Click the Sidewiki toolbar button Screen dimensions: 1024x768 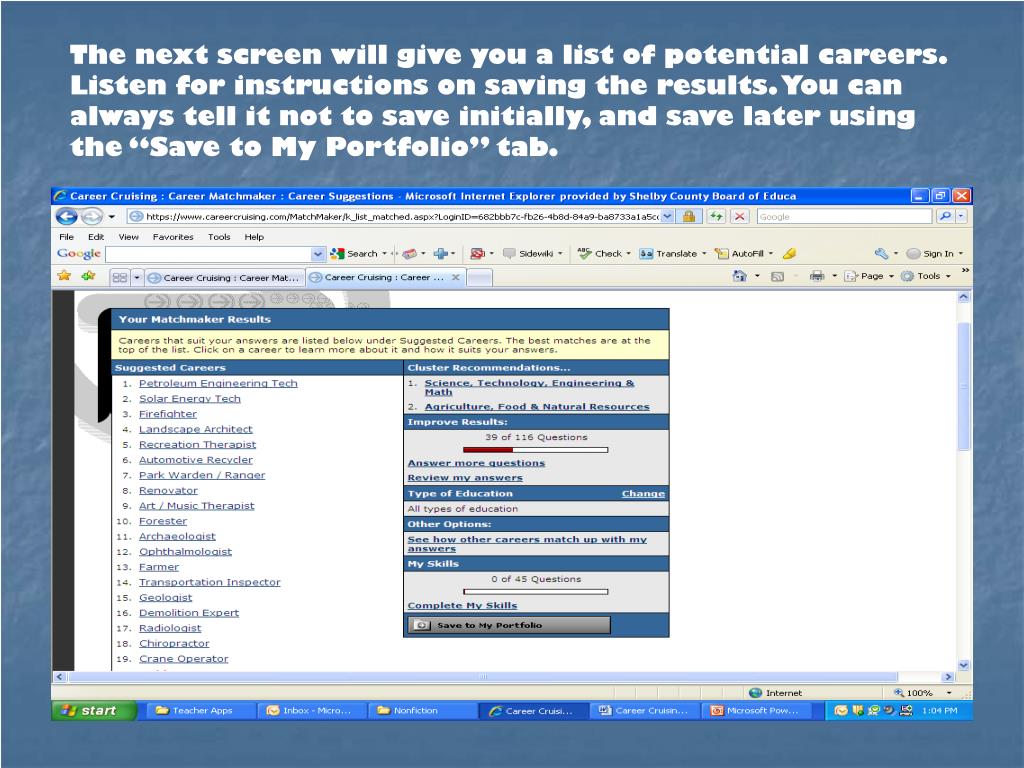(528, 253)
